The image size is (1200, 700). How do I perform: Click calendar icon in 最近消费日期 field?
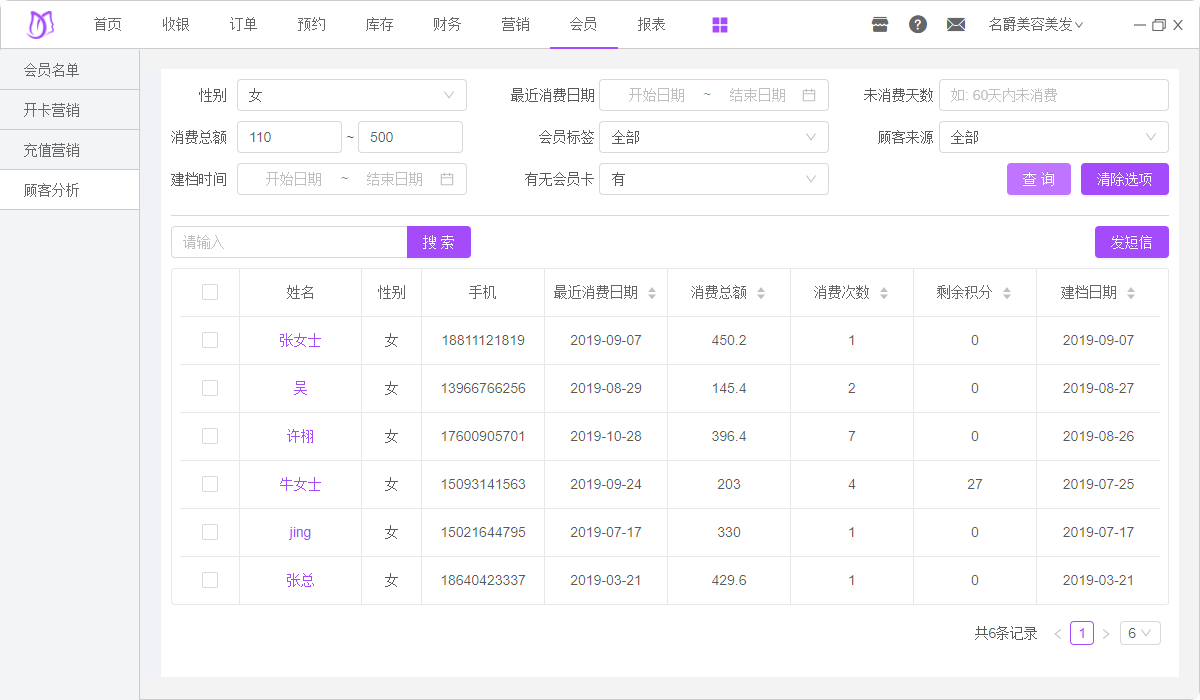pos(809,95)
